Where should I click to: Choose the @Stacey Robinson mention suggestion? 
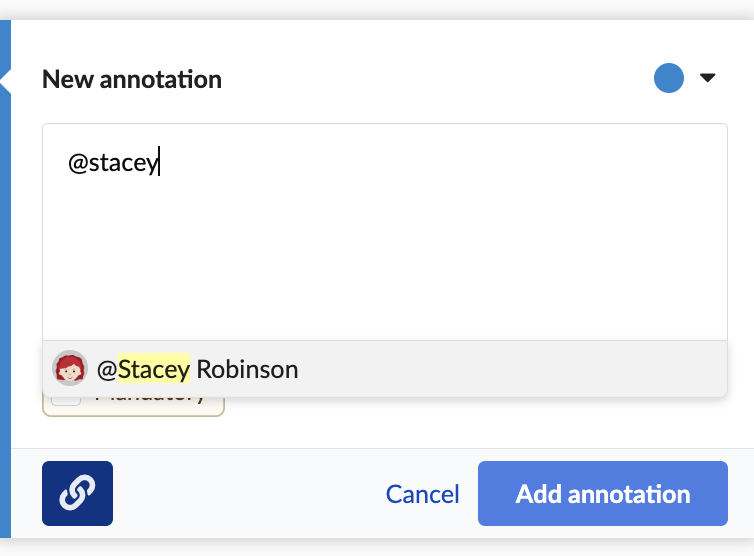click(x=385, y=369)
